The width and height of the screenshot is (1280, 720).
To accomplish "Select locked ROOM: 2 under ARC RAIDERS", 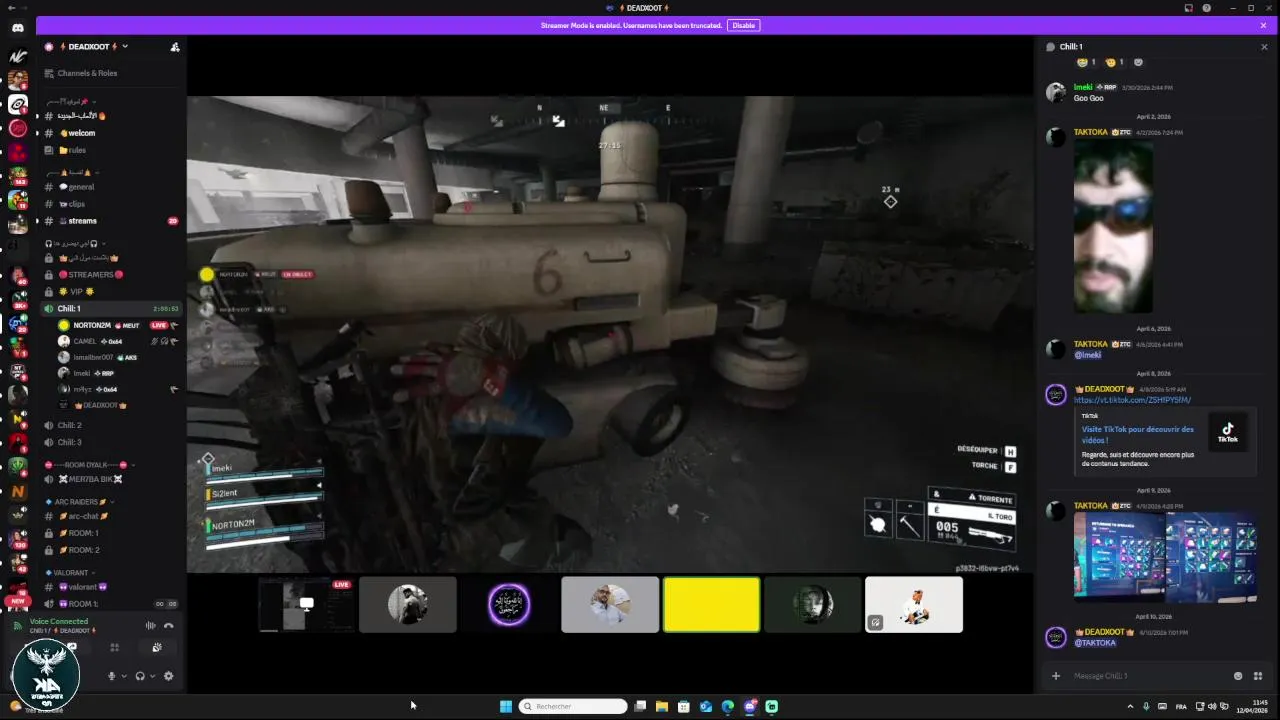I will click(110, 550).
